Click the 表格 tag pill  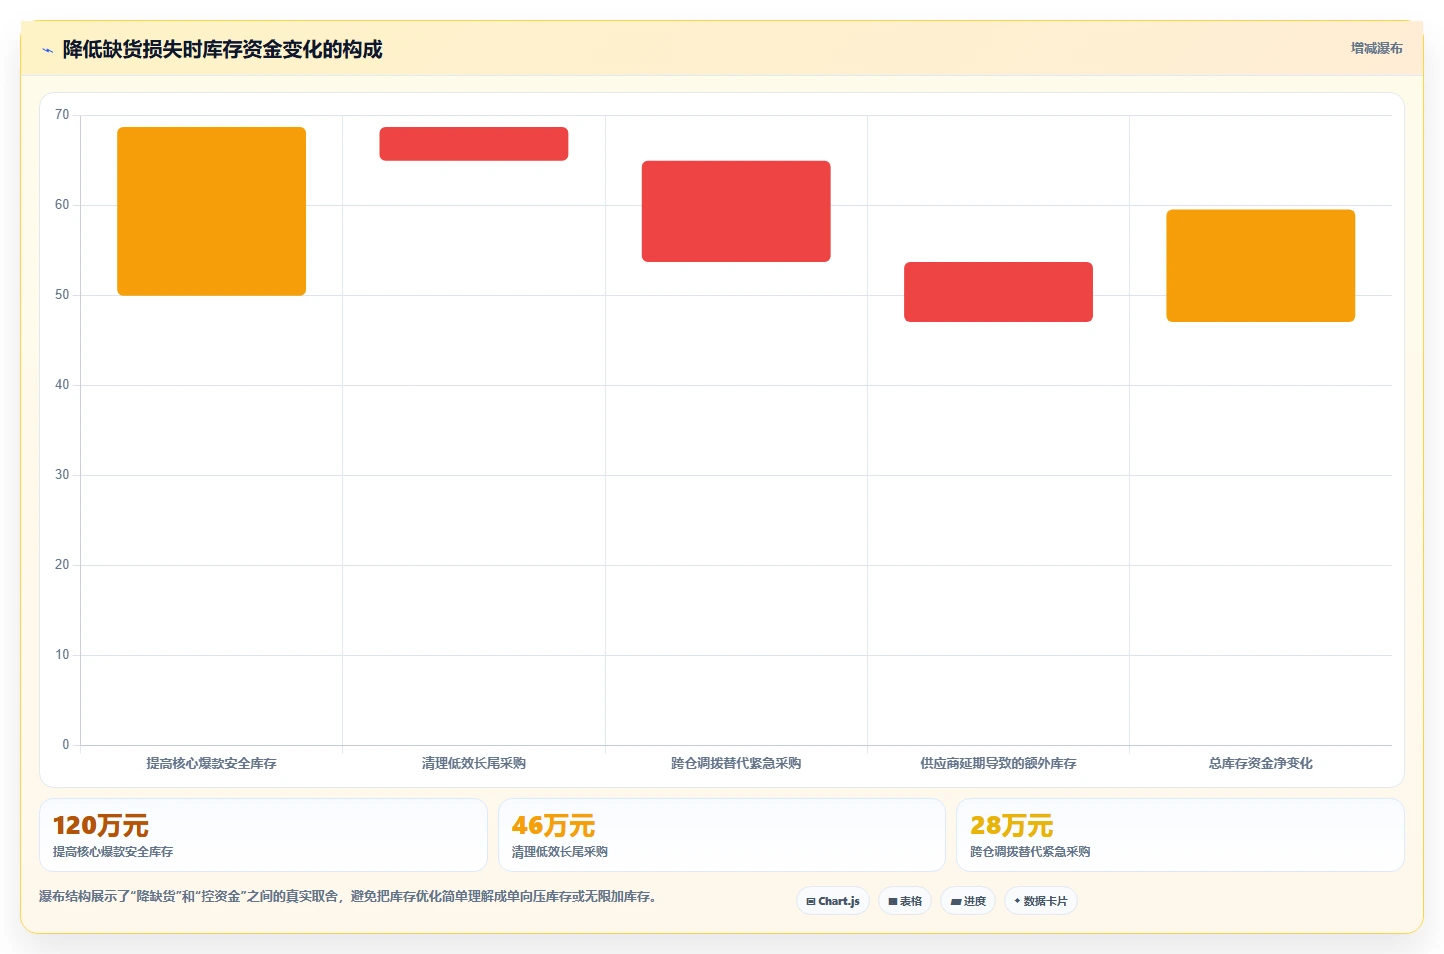point(905,901)
